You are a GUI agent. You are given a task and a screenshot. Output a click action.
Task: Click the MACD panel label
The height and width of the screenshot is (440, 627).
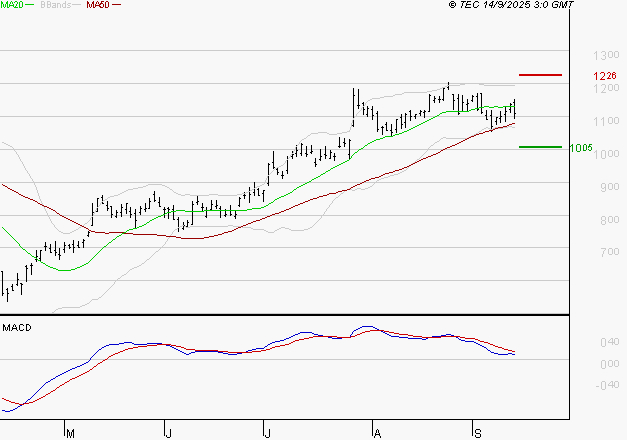[17, 328]
